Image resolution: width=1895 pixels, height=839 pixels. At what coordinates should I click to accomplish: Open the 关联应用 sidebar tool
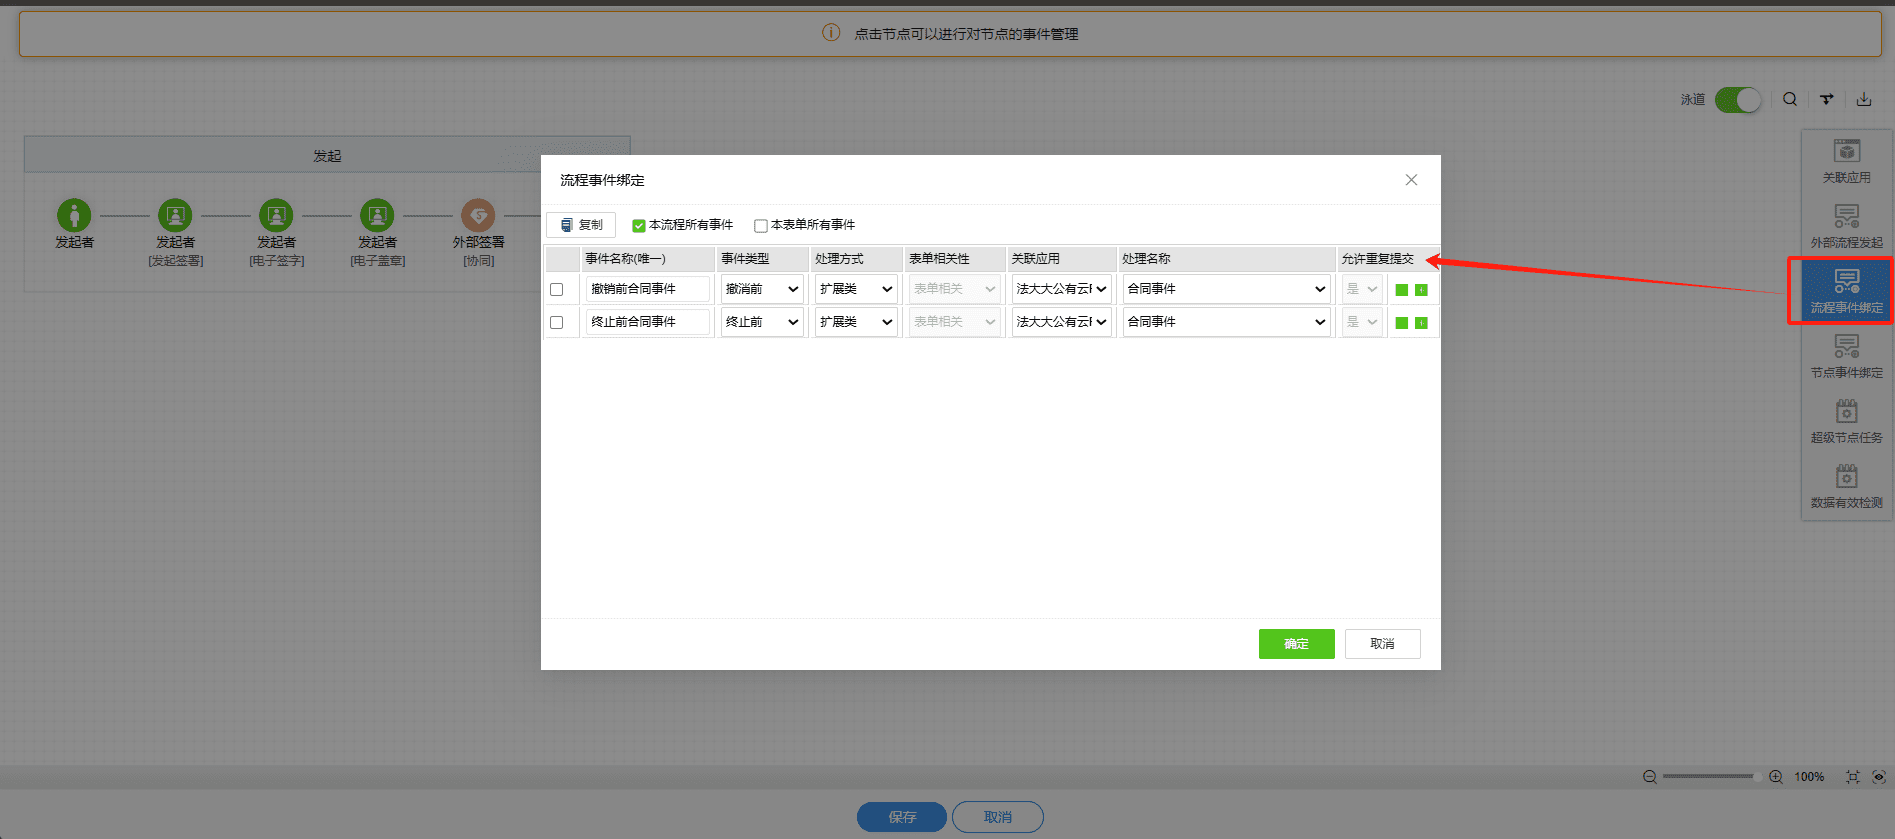click(1846, 162)
